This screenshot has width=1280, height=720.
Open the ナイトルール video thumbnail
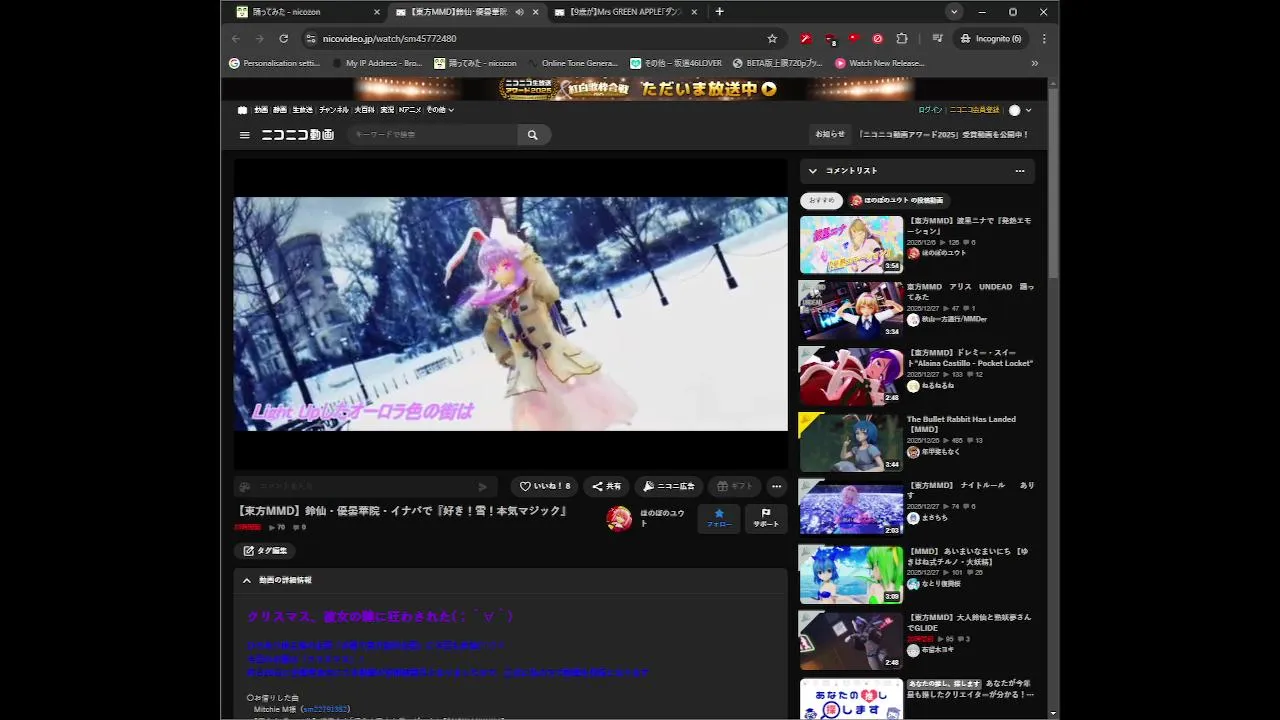(x=851, y=508)
